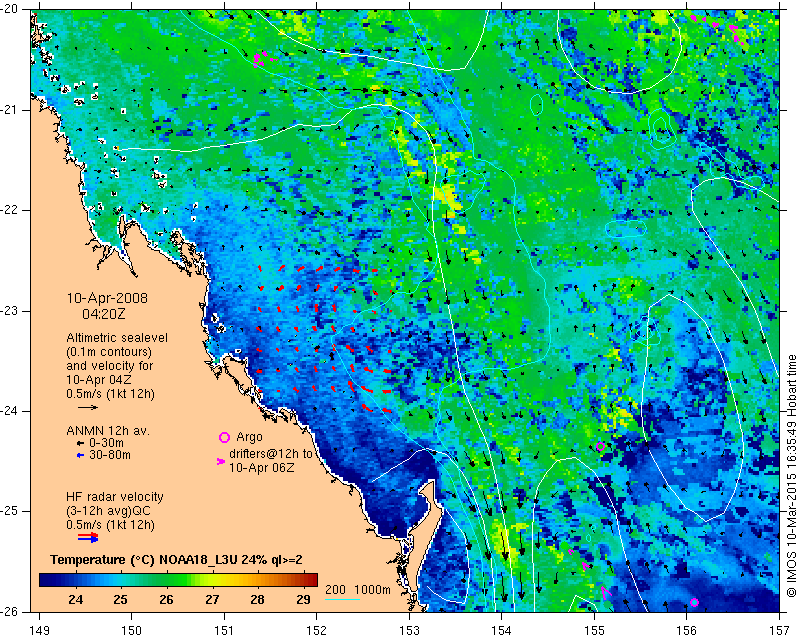Click the red HF radar vector field offshore
The height and width of the screenshot is (640, 800).
(x=324, y=339)
